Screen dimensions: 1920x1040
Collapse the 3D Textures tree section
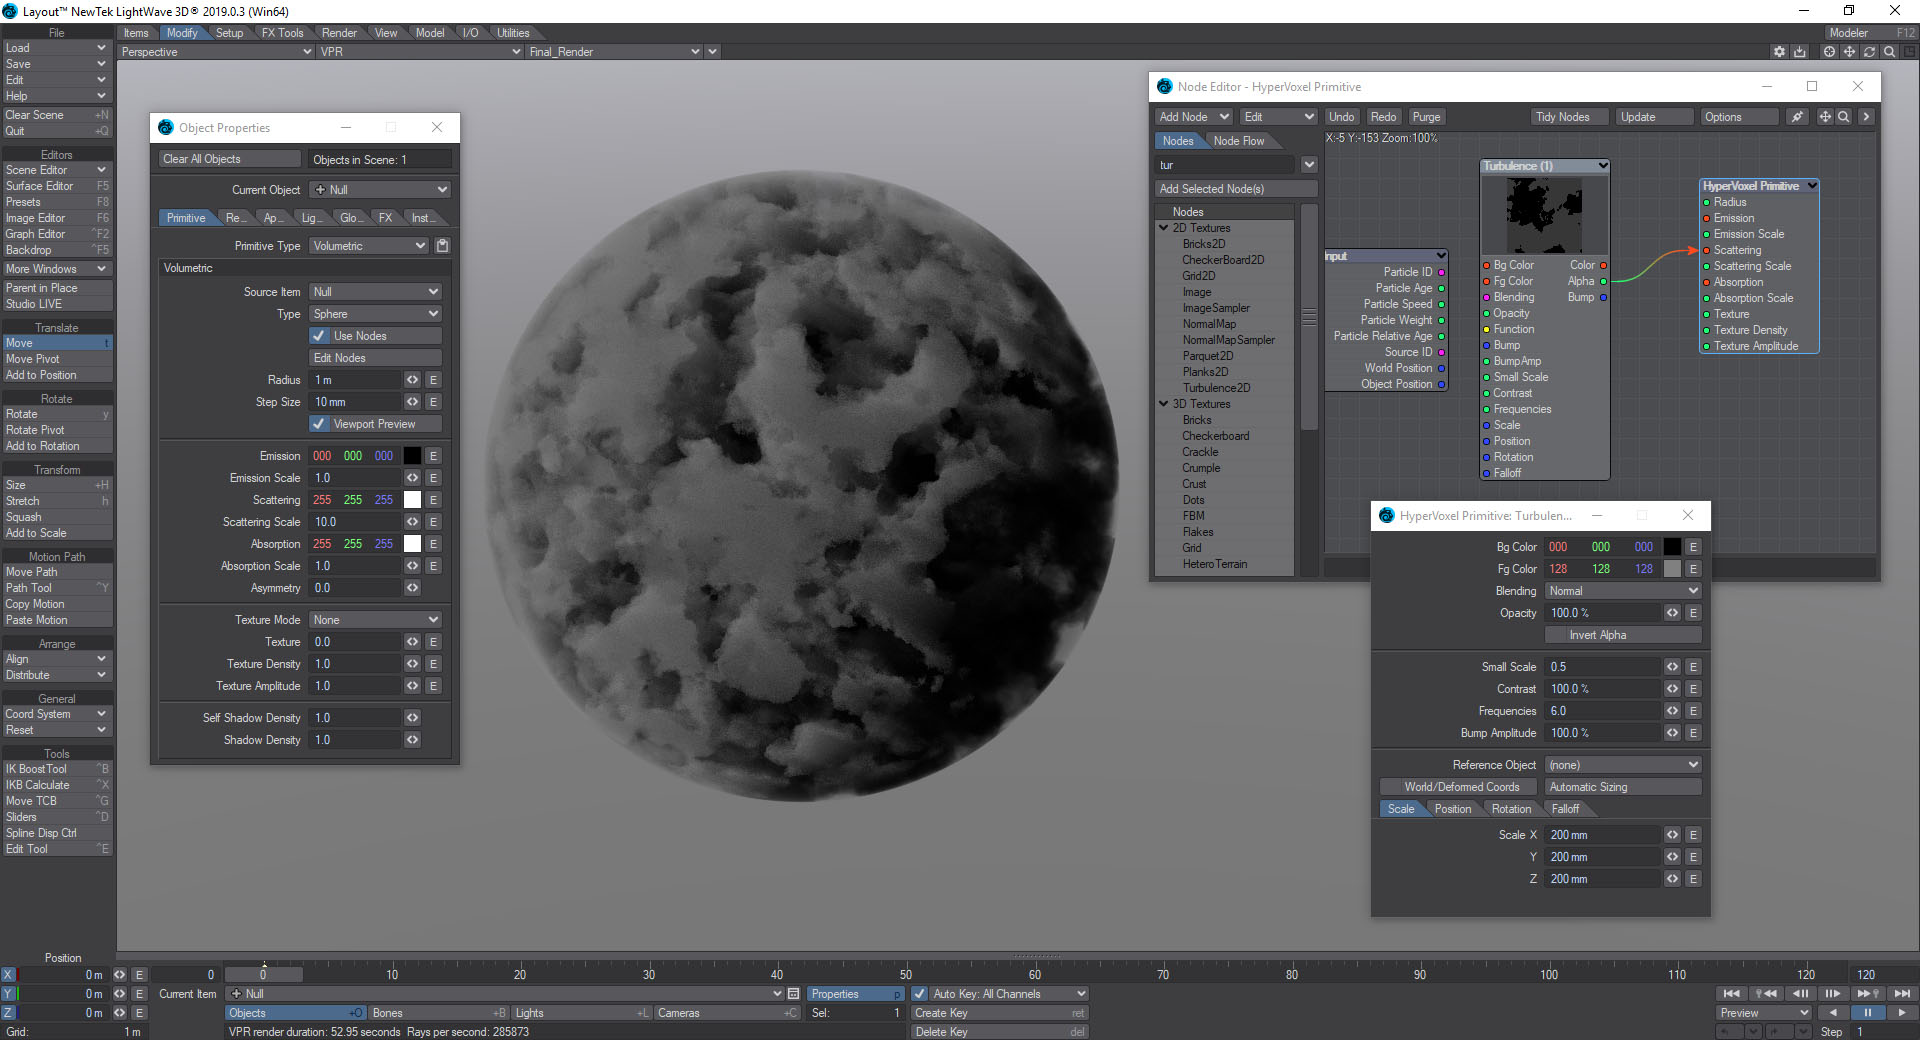pos(1163,404)
